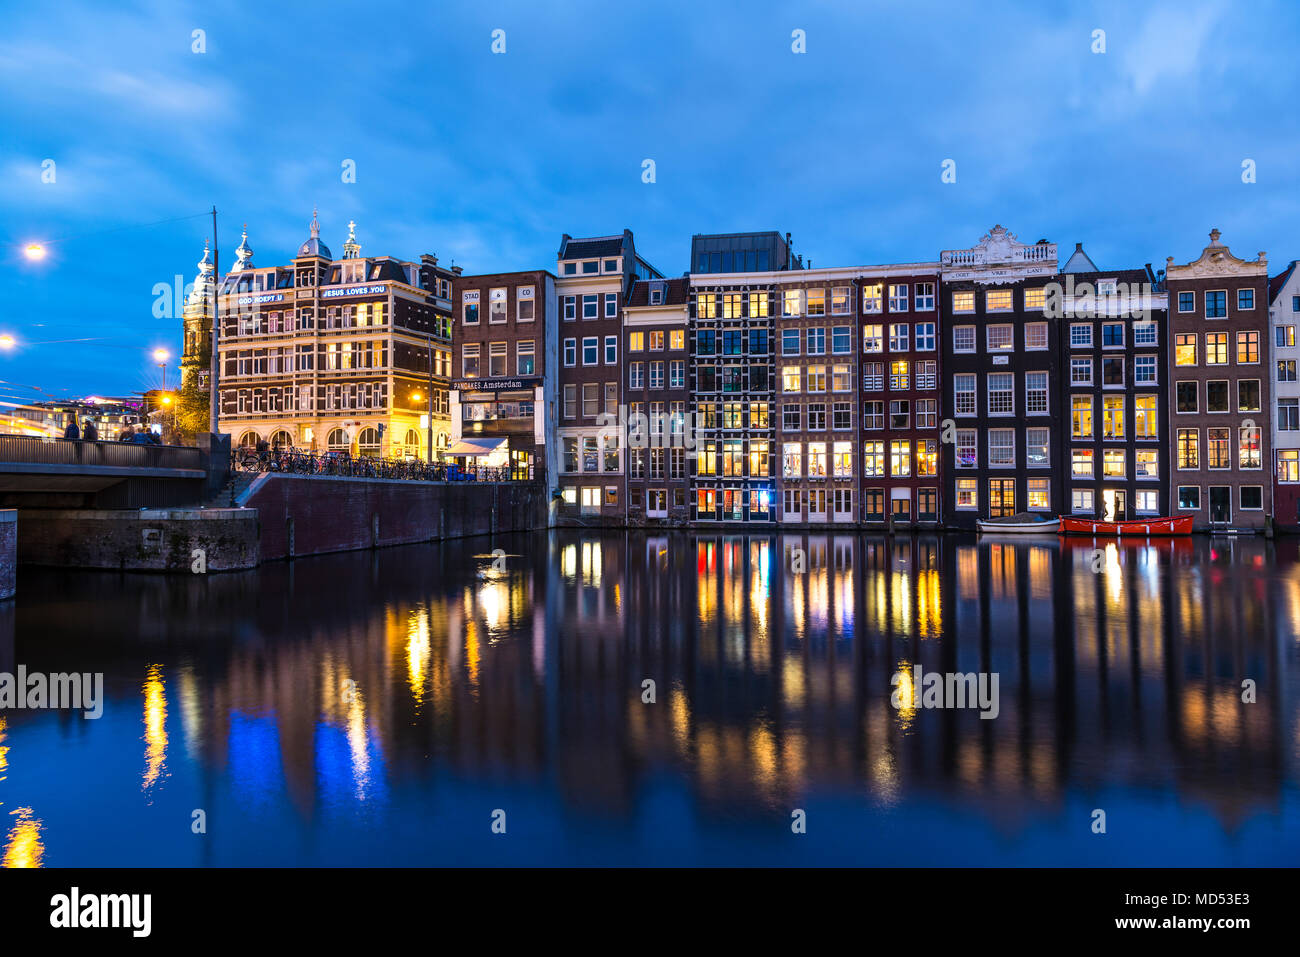Click the red boat moored at the houses

coord(1126,525)
